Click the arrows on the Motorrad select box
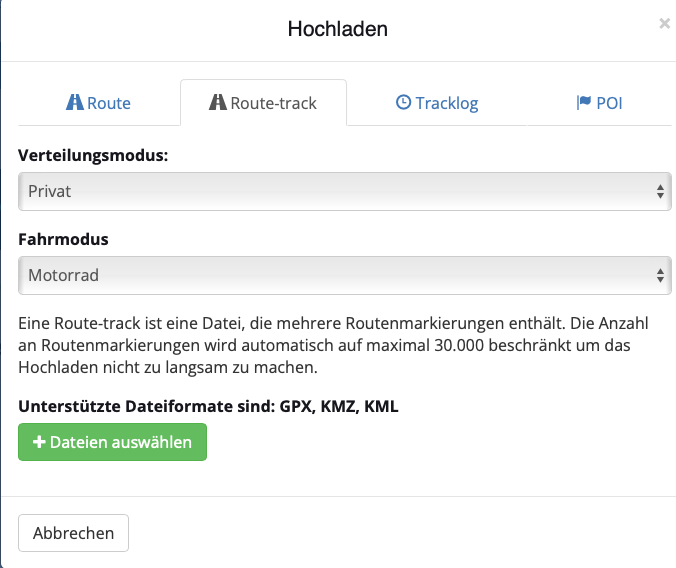This screenshot has height=568, width=676. [660, 275]
